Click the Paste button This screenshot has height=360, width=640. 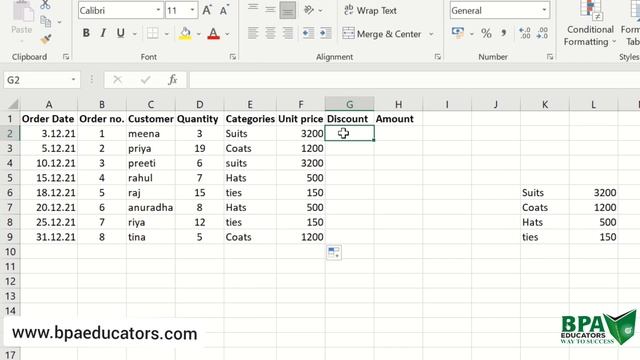pyautogui.click(x=22, y=20)
